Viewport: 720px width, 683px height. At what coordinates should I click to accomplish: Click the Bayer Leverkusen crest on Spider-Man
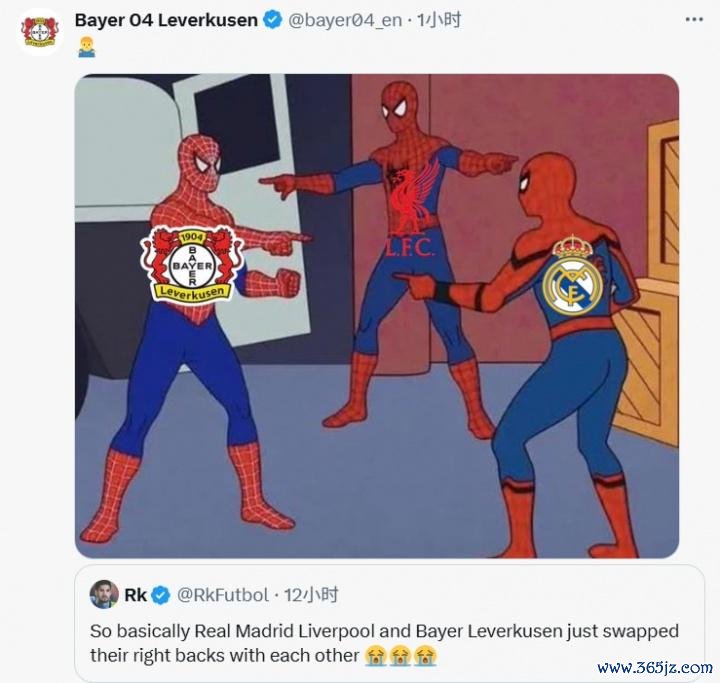click(x=193, y=264)
